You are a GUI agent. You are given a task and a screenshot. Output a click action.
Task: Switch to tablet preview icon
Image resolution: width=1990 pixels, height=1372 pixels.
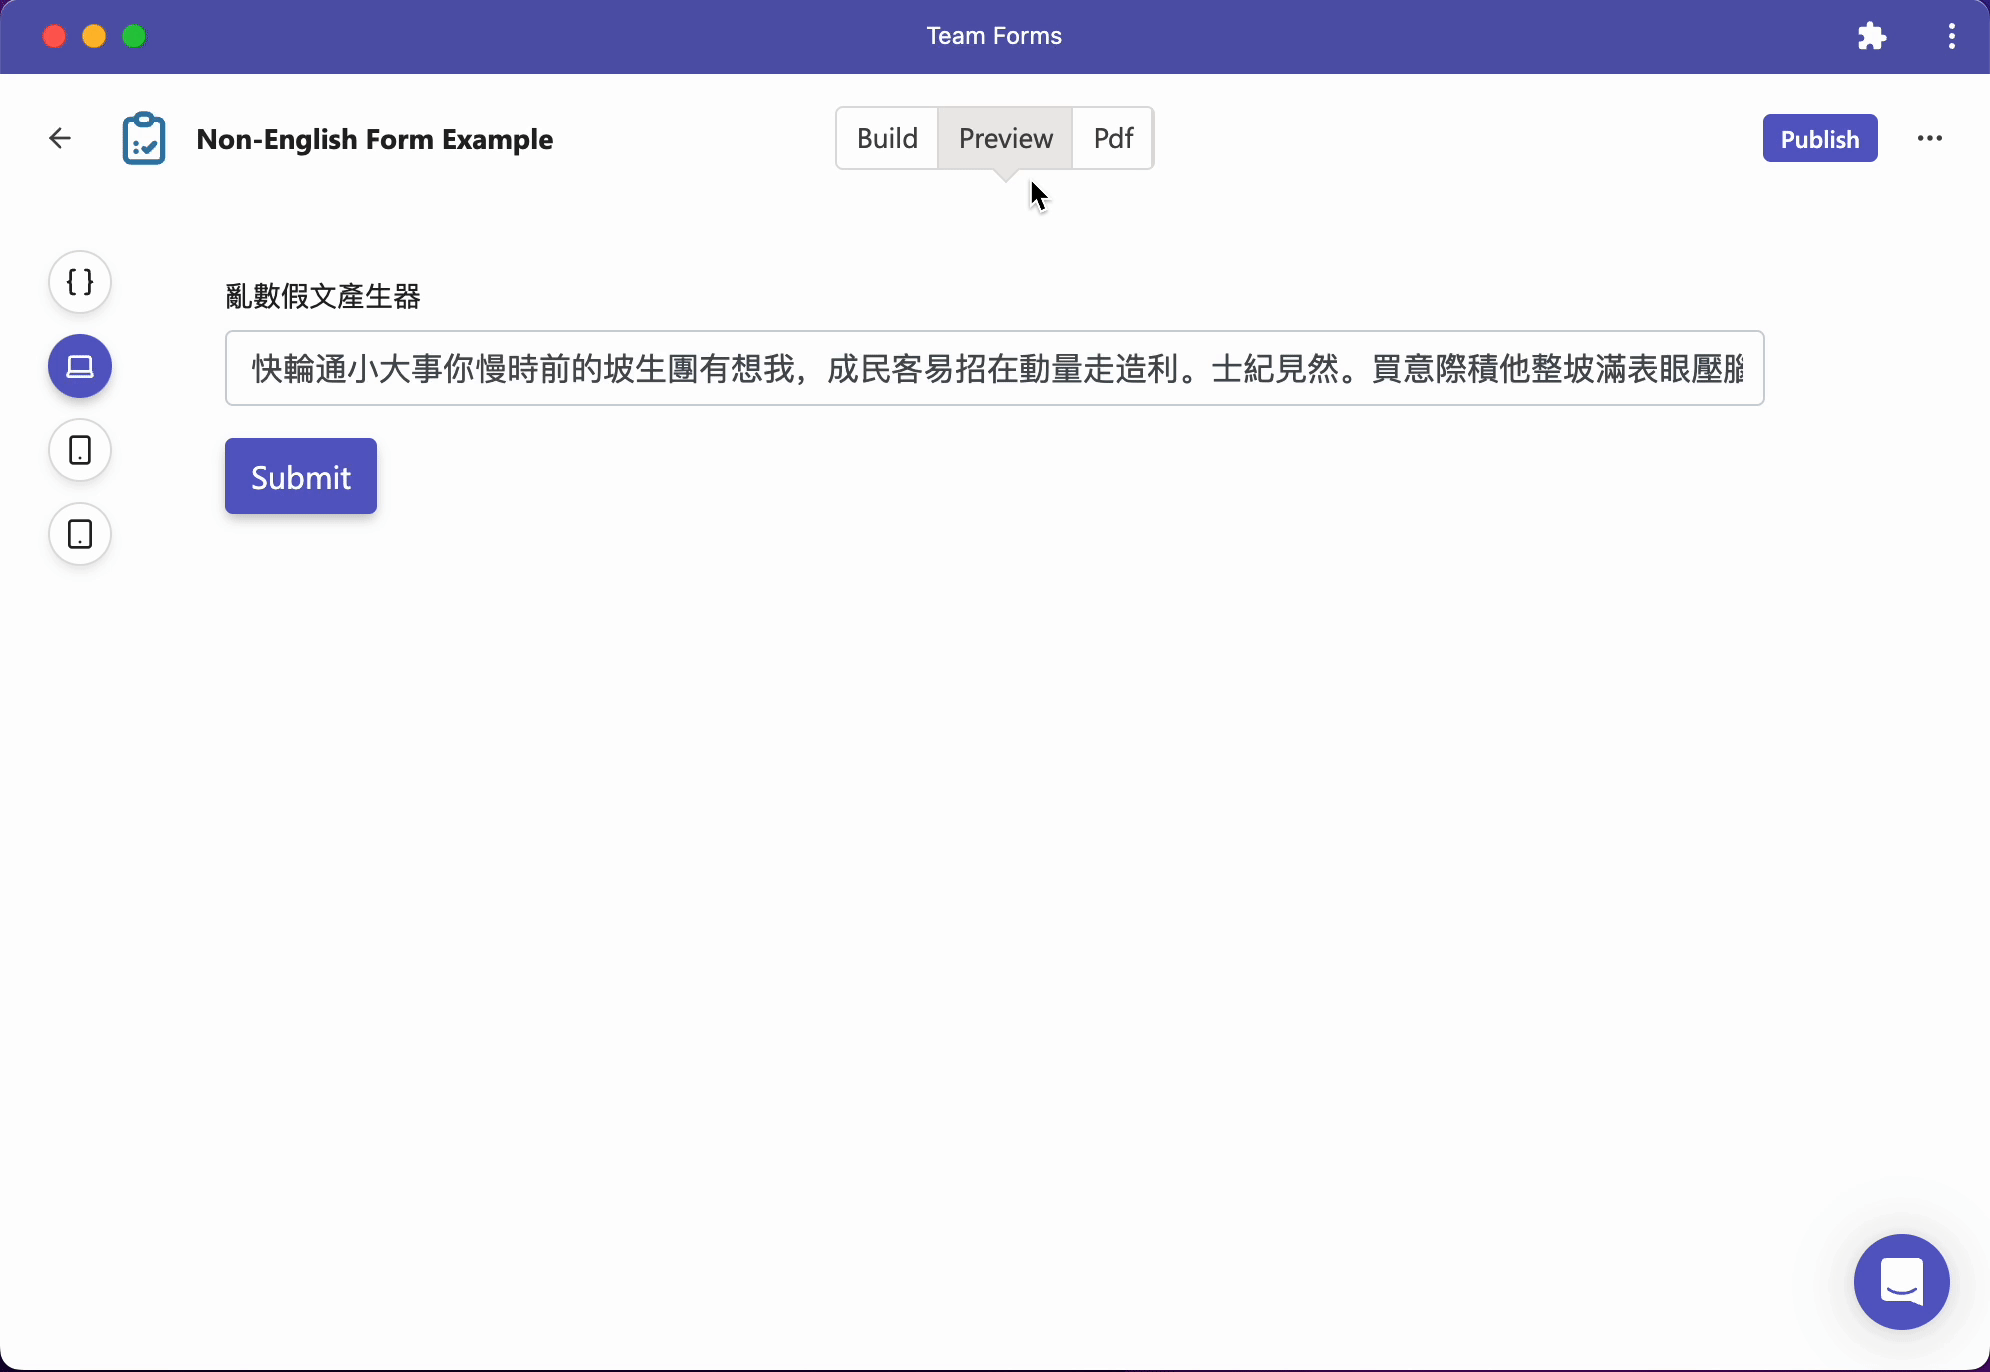[x=80, y=534]
